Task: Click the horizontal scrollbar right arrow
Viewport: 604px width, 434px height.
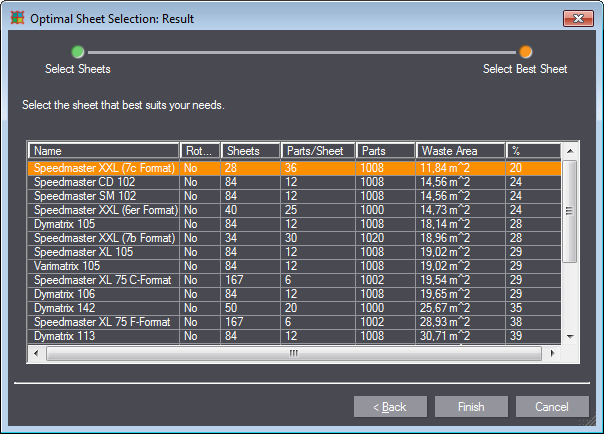Action: pyautogui.click(x=552, y=353)
